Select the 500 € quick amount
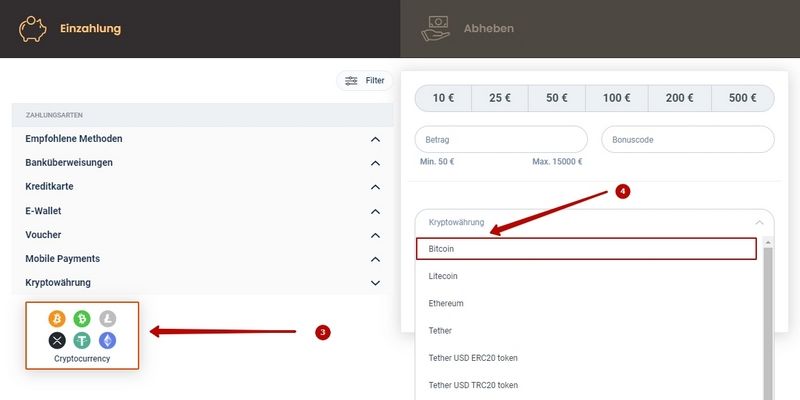The height and width of the screenshot is (400, 800). (742, 98)
